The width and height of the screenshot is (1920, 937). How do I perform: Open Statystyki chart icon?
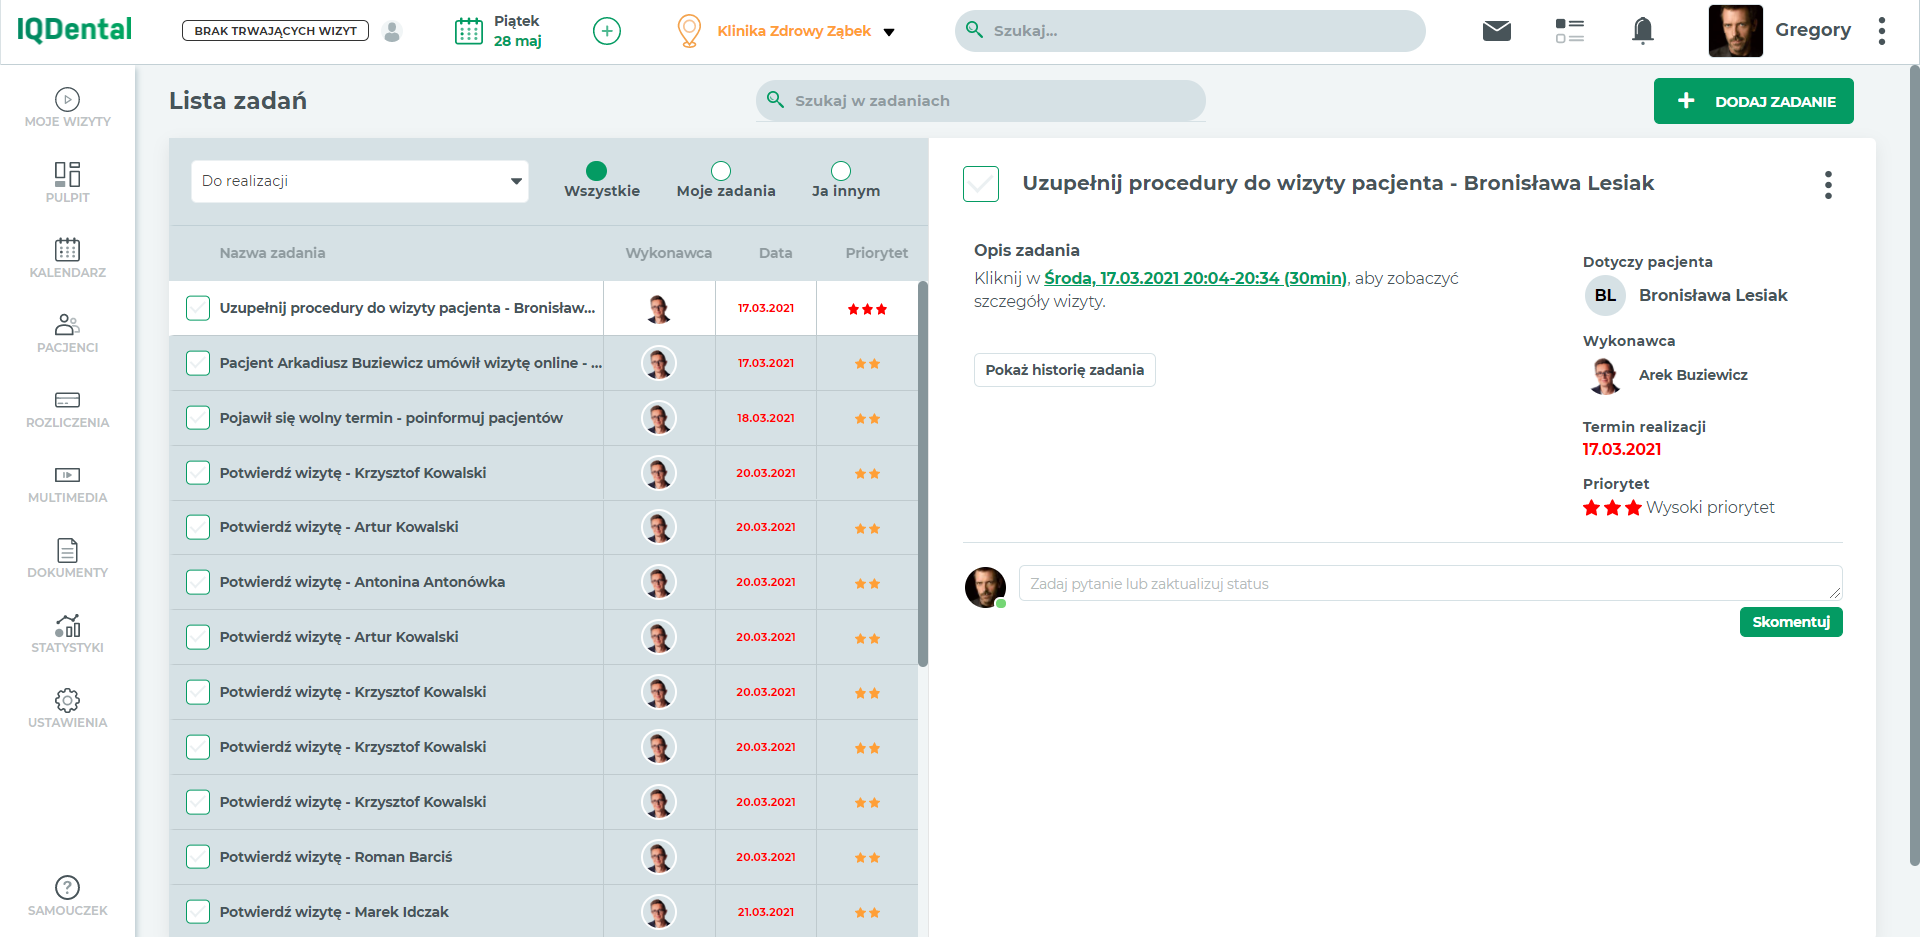pos(67,625)
